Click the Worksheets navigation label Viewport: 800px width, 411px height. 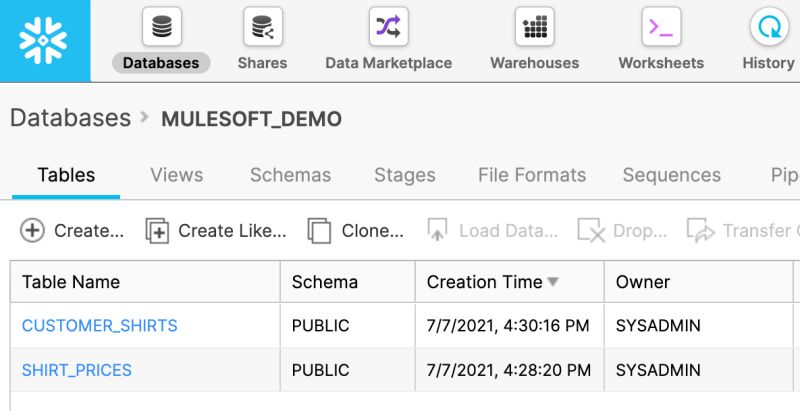661,63
